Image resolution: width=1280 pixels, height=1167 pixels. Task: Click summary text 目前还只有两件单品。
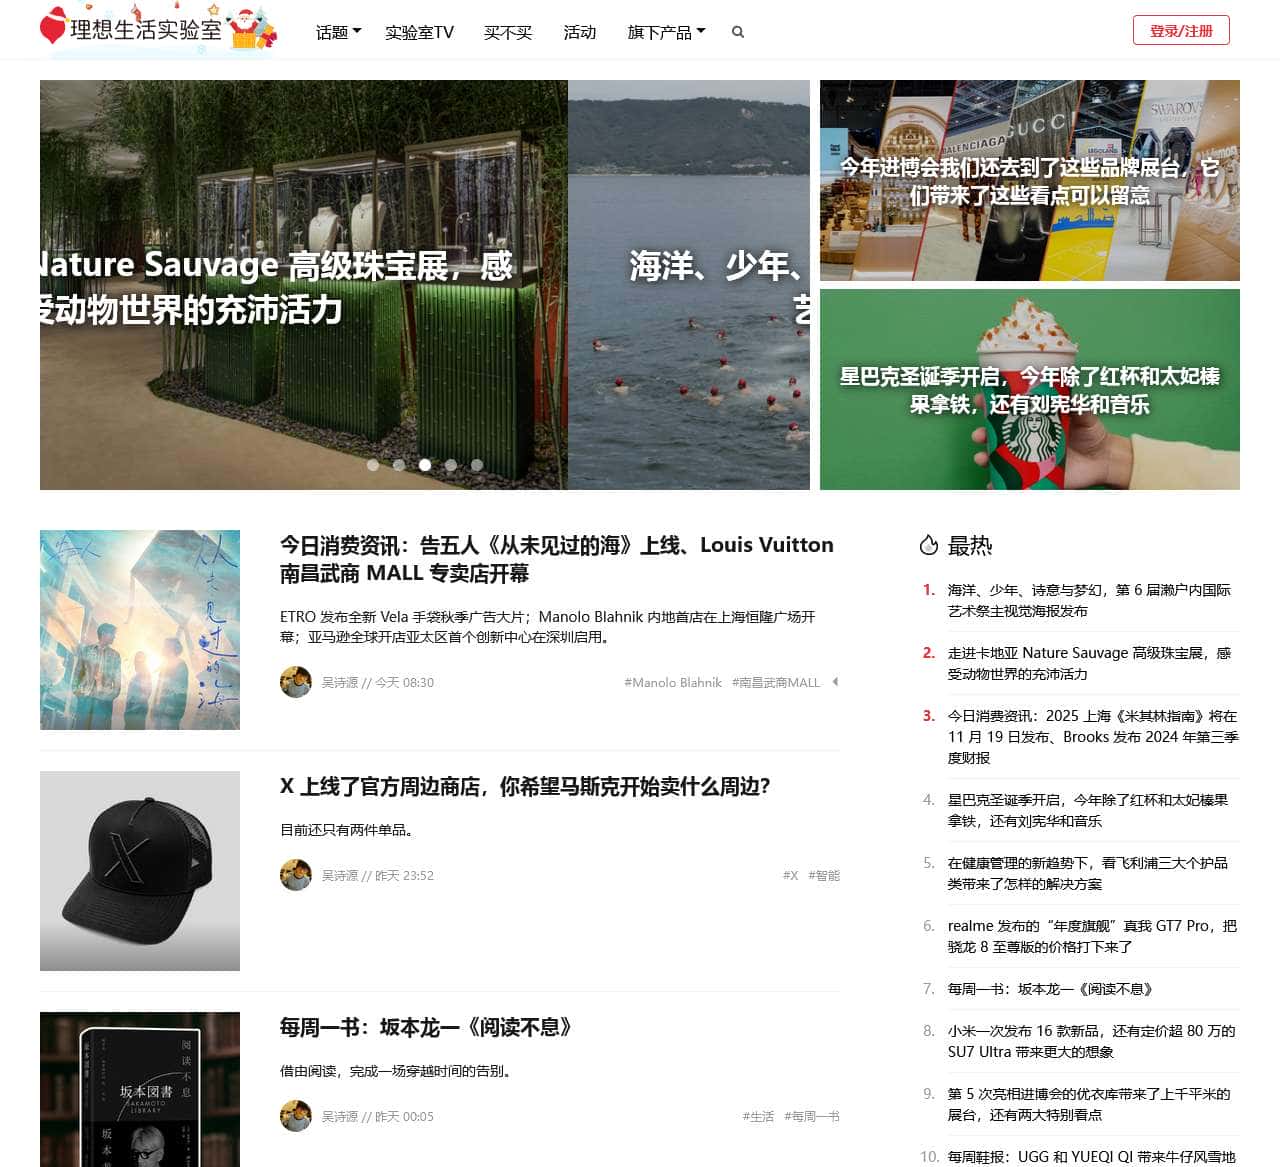pos(347,830)
